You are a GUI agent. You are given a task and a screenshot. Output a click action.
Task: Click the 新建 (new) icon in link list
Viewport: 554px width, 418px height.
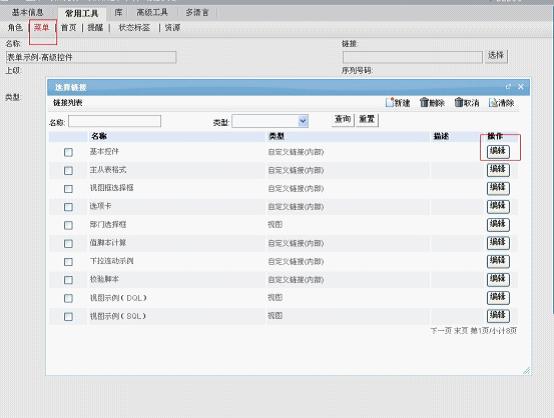pyautogui.click(x=390, y=102)
